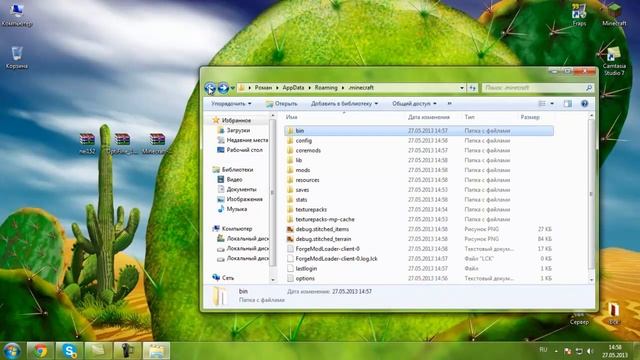Select the lastlogin file
640x360 pixels.
click(419, 269)
